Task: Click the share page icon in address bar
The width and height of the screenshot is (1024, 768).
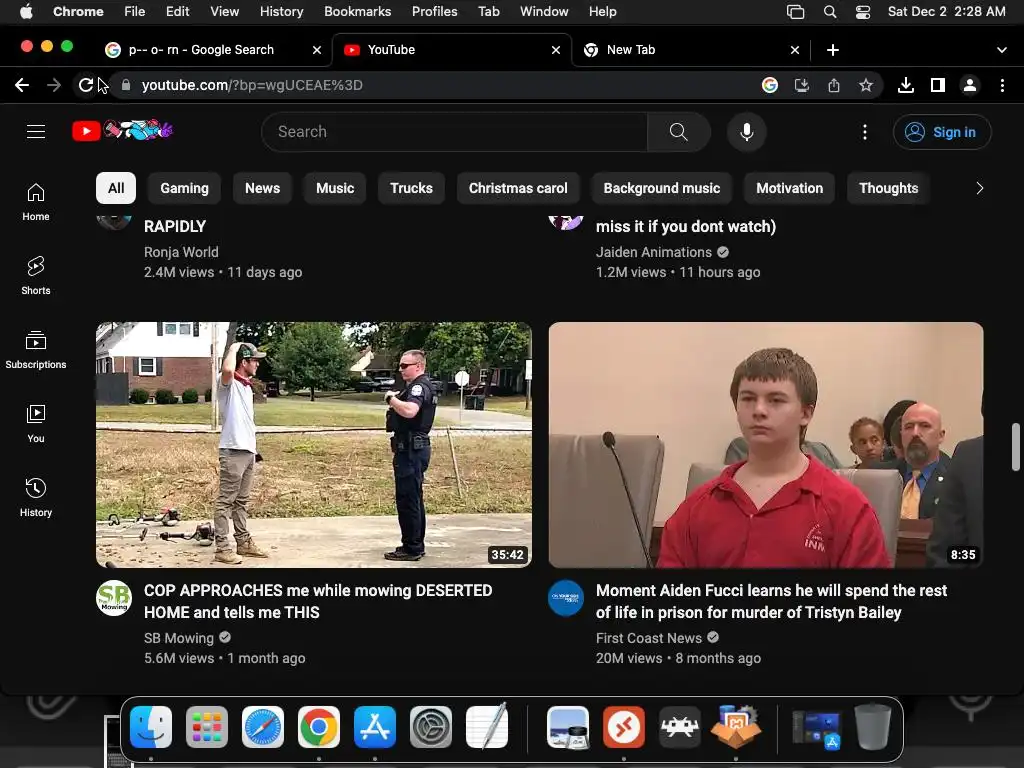Action: [834, 85]
